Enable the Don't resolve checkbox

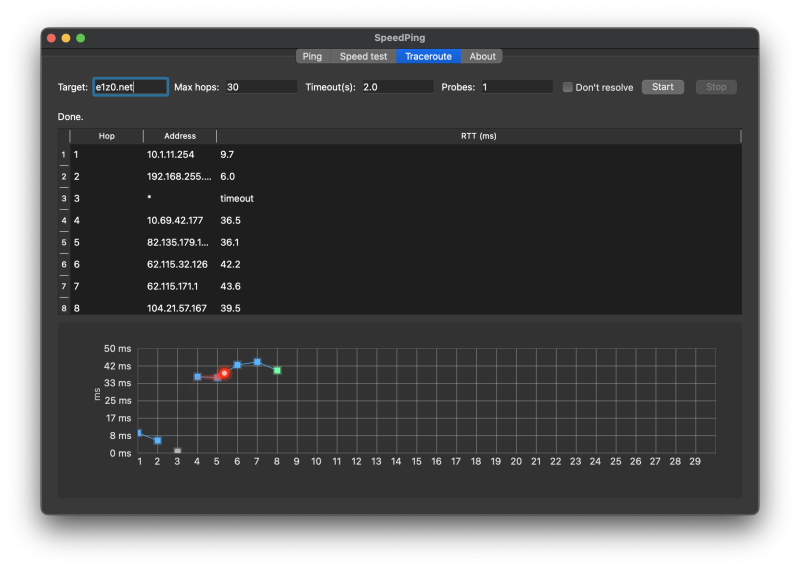click(567, 87)
